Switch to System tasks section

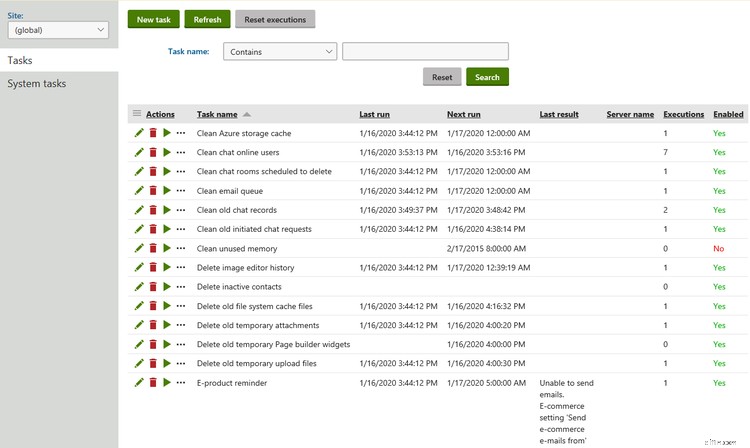tap(37, 84)
